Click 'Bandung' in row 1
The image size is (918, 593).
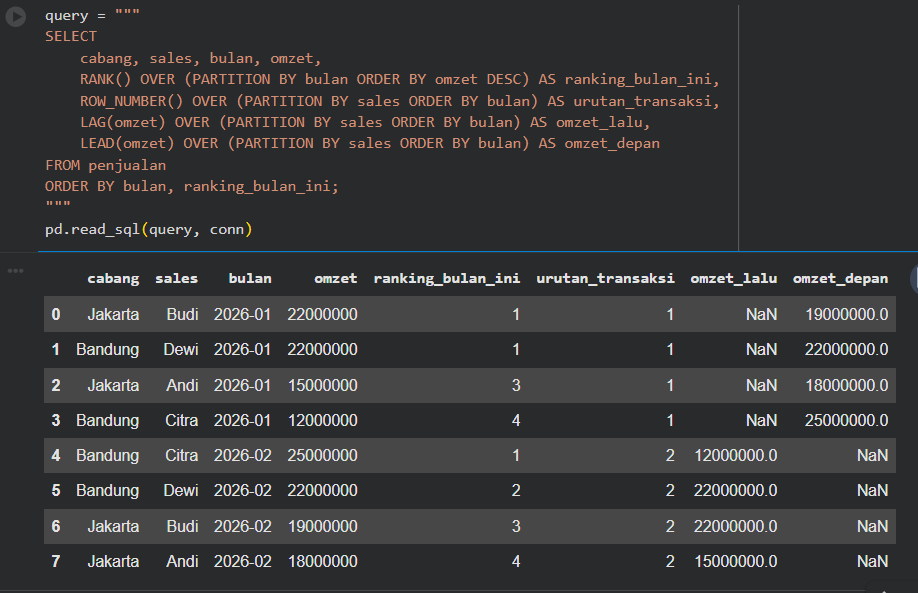click(x=108, y=349)
